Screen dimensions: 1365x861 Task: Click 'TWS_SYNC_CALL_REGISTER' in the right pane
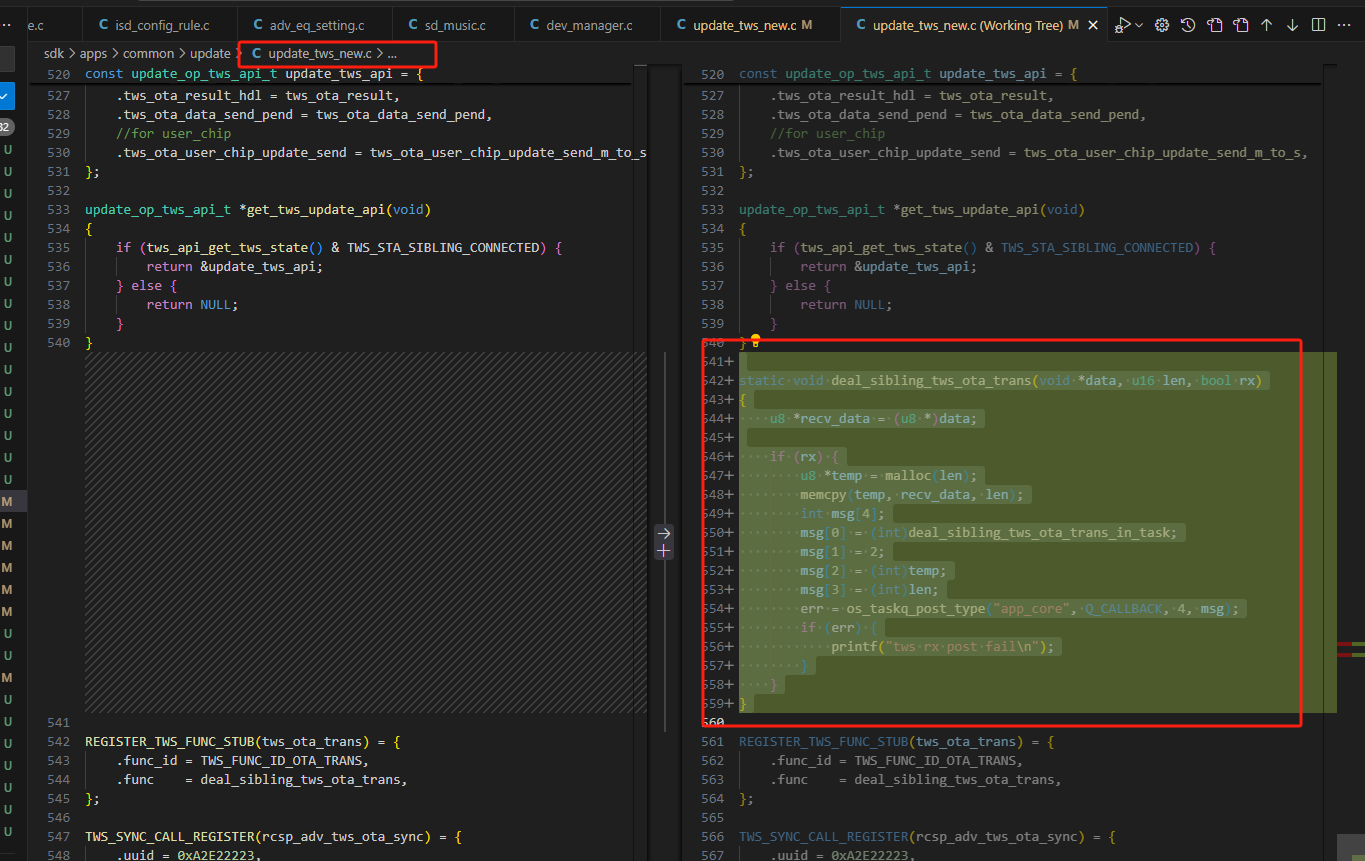(x=823, y=837)
